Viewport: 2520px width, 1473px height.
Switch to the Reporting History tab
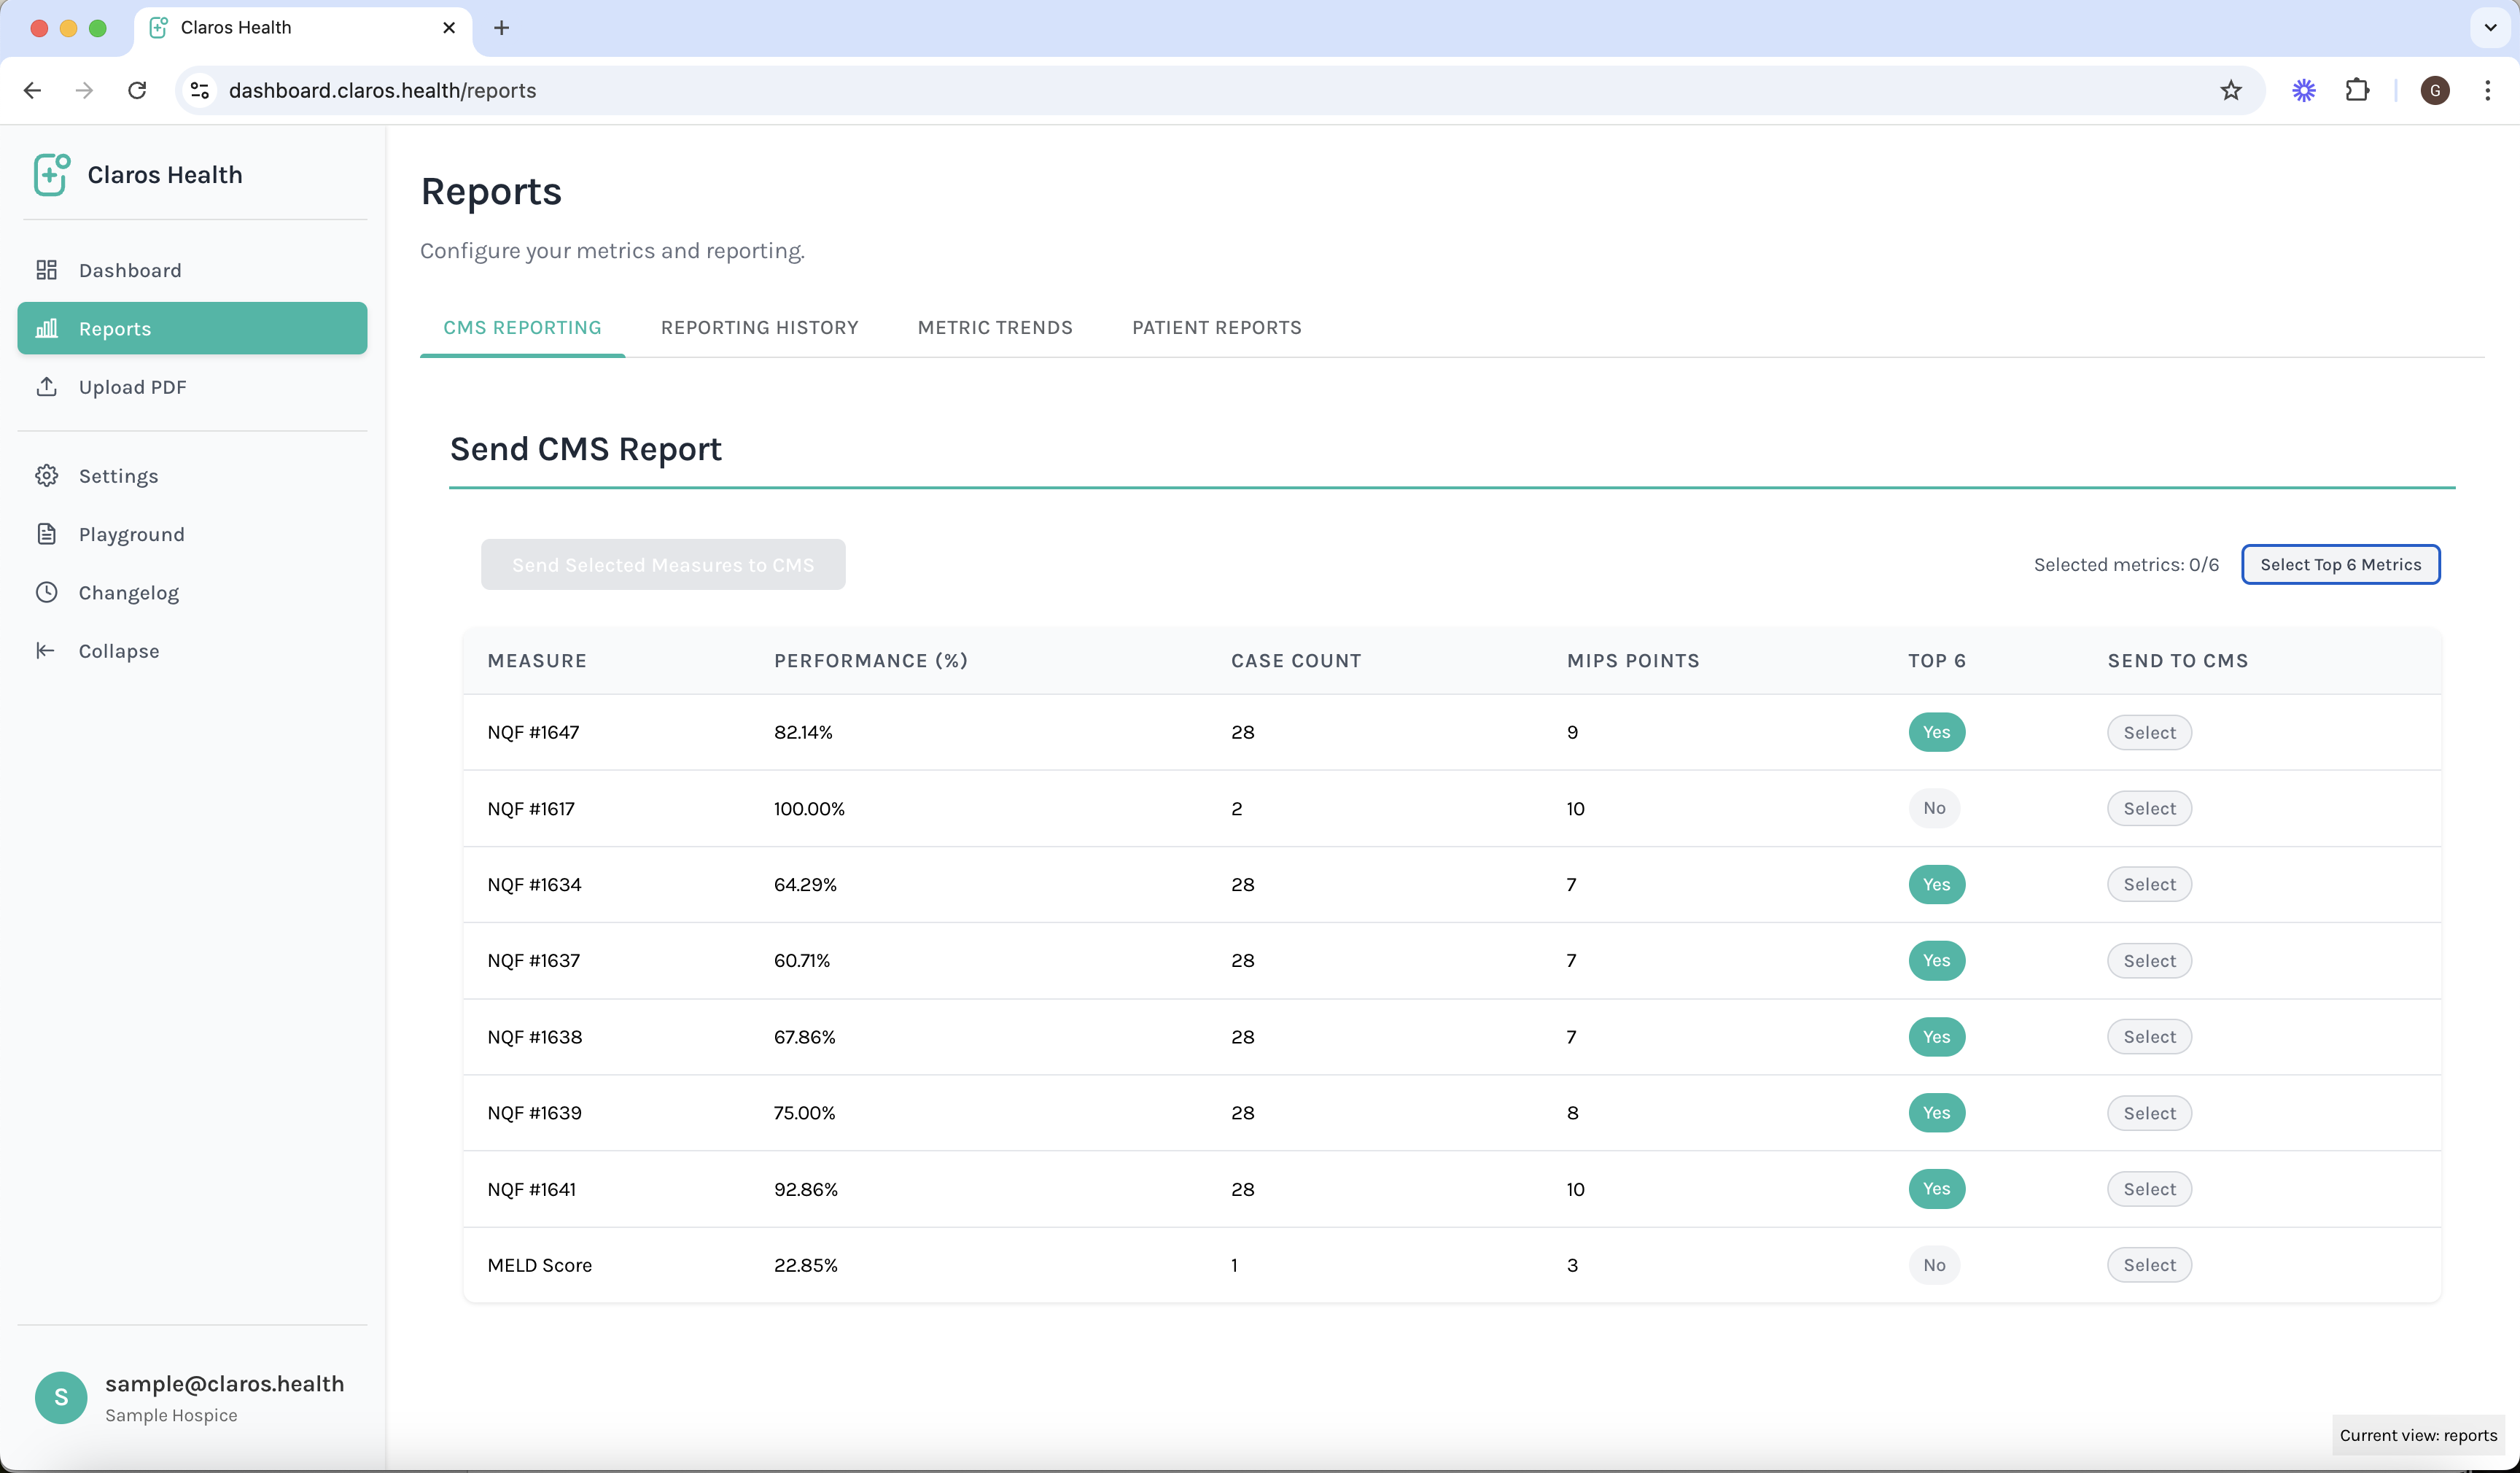pyautogui.click(x=759, y=327)
